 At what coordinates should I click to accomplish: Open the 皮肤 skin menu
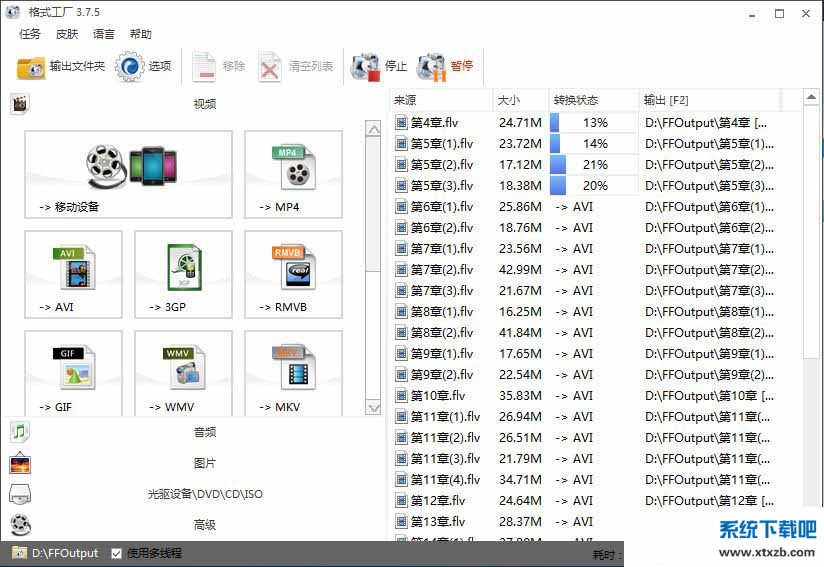click(67, 34)
